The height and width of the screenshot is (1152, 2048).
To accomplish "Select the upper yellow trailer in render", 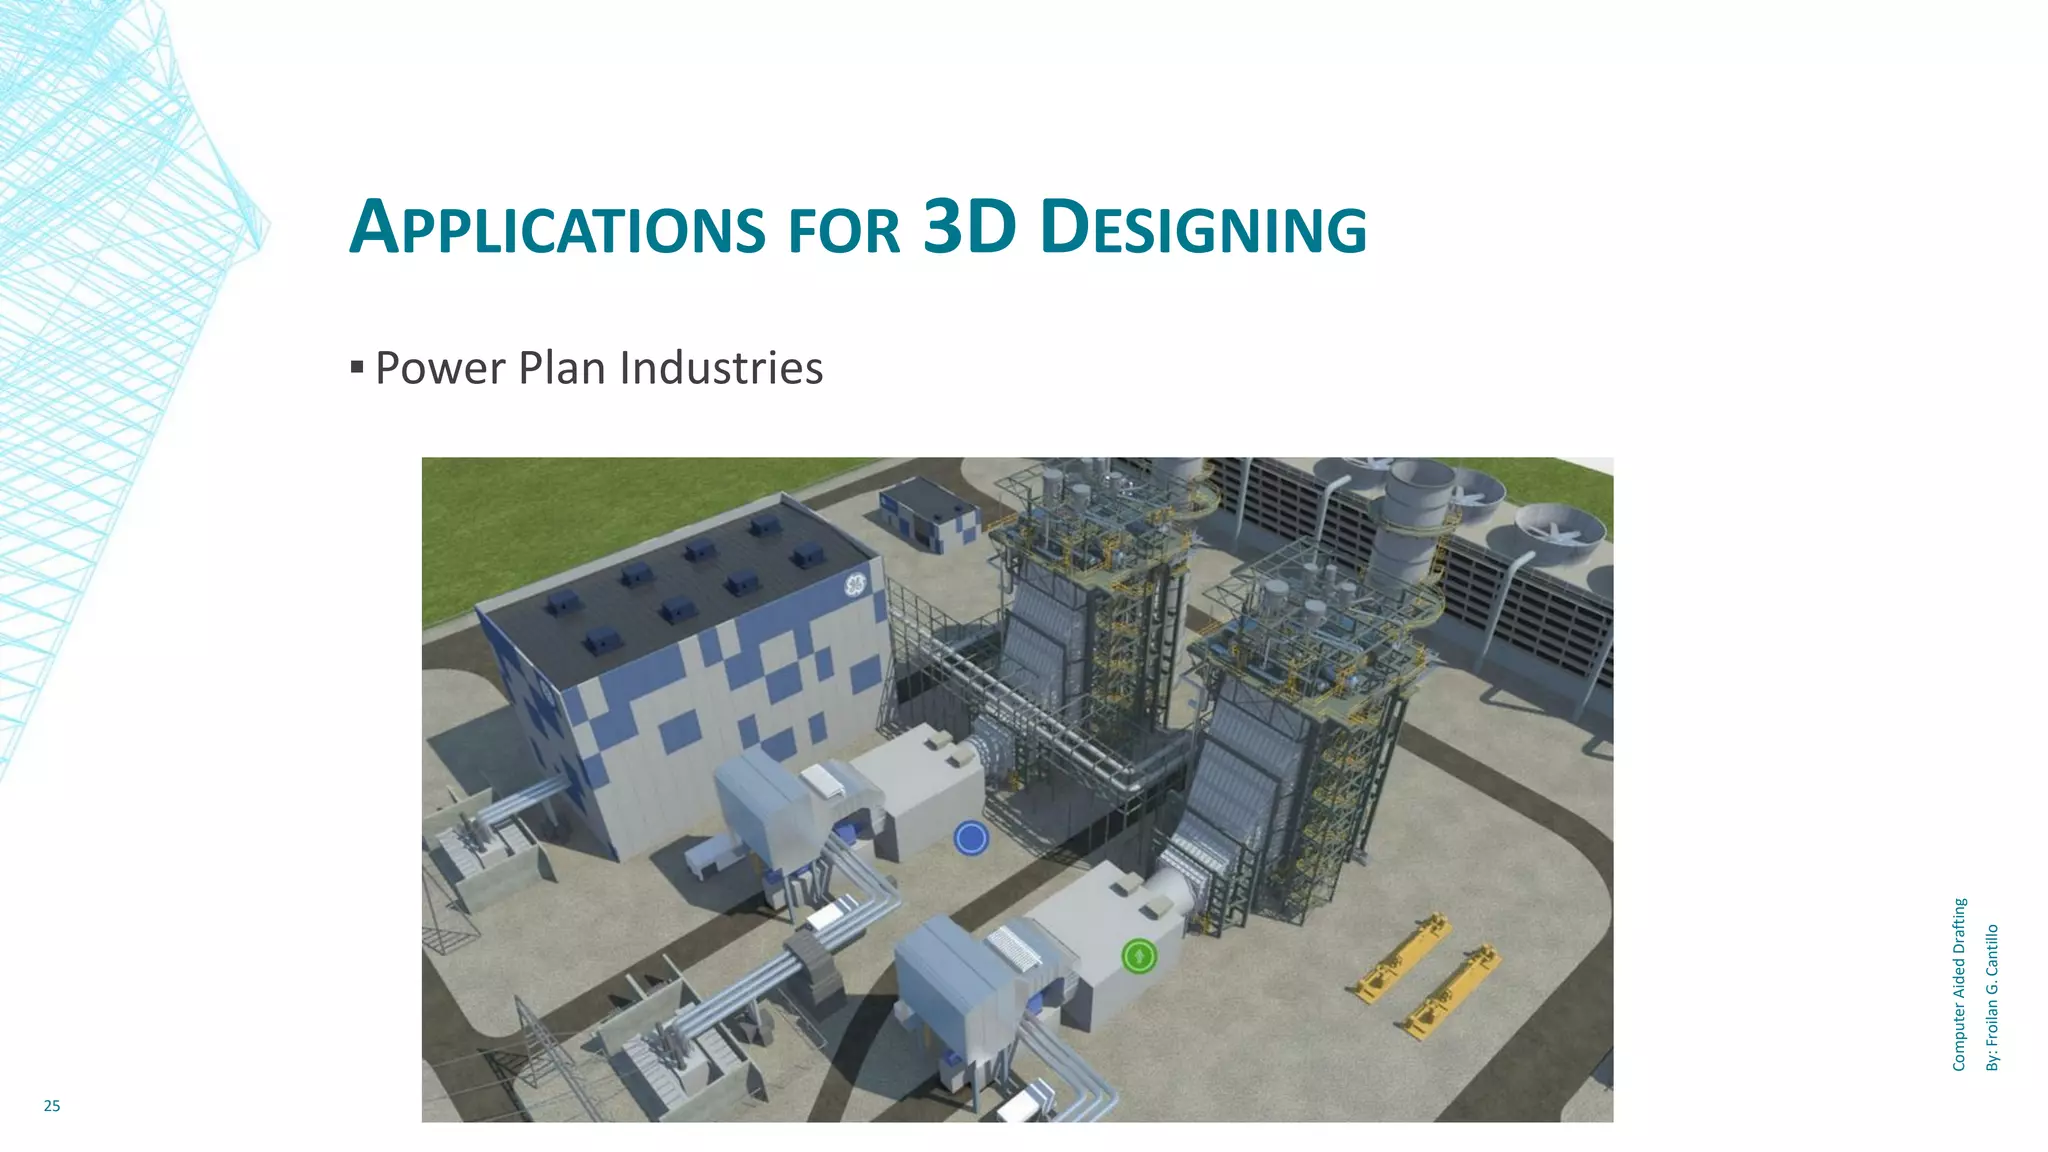I will tap(1403, 958).
